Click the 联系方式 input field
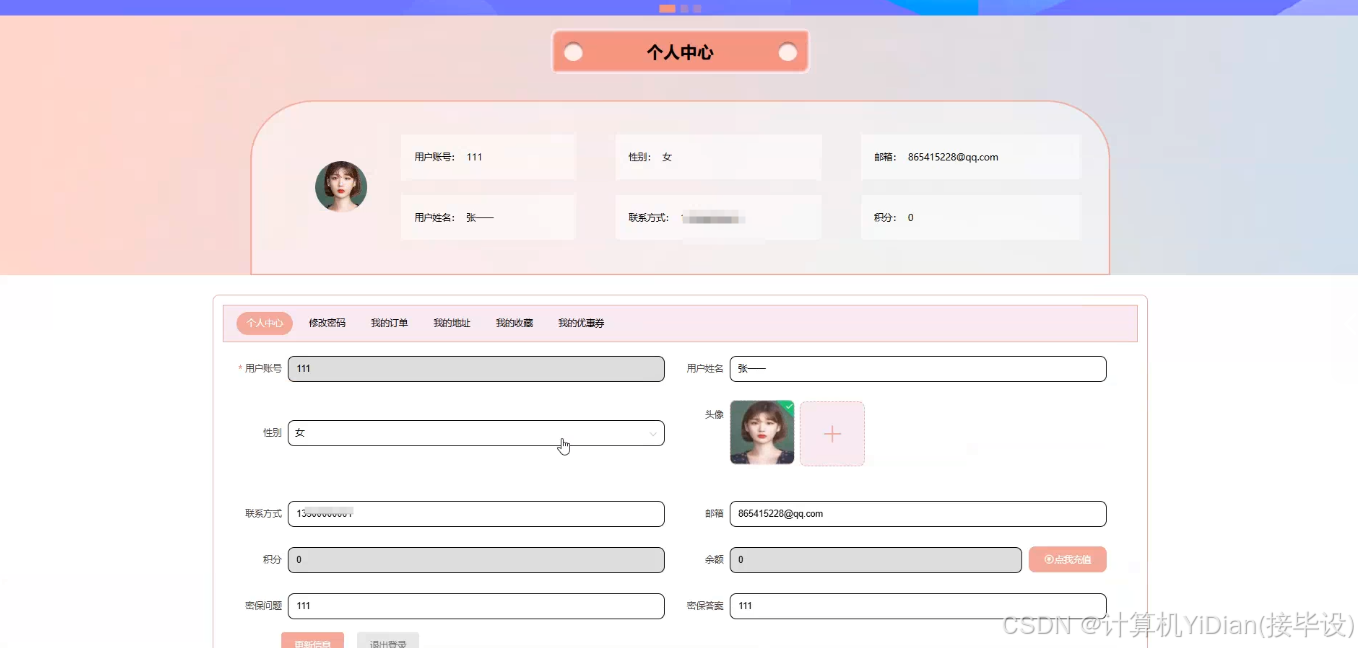The image size is (1358, 648). pyautogui.click(x=476, y=513)
